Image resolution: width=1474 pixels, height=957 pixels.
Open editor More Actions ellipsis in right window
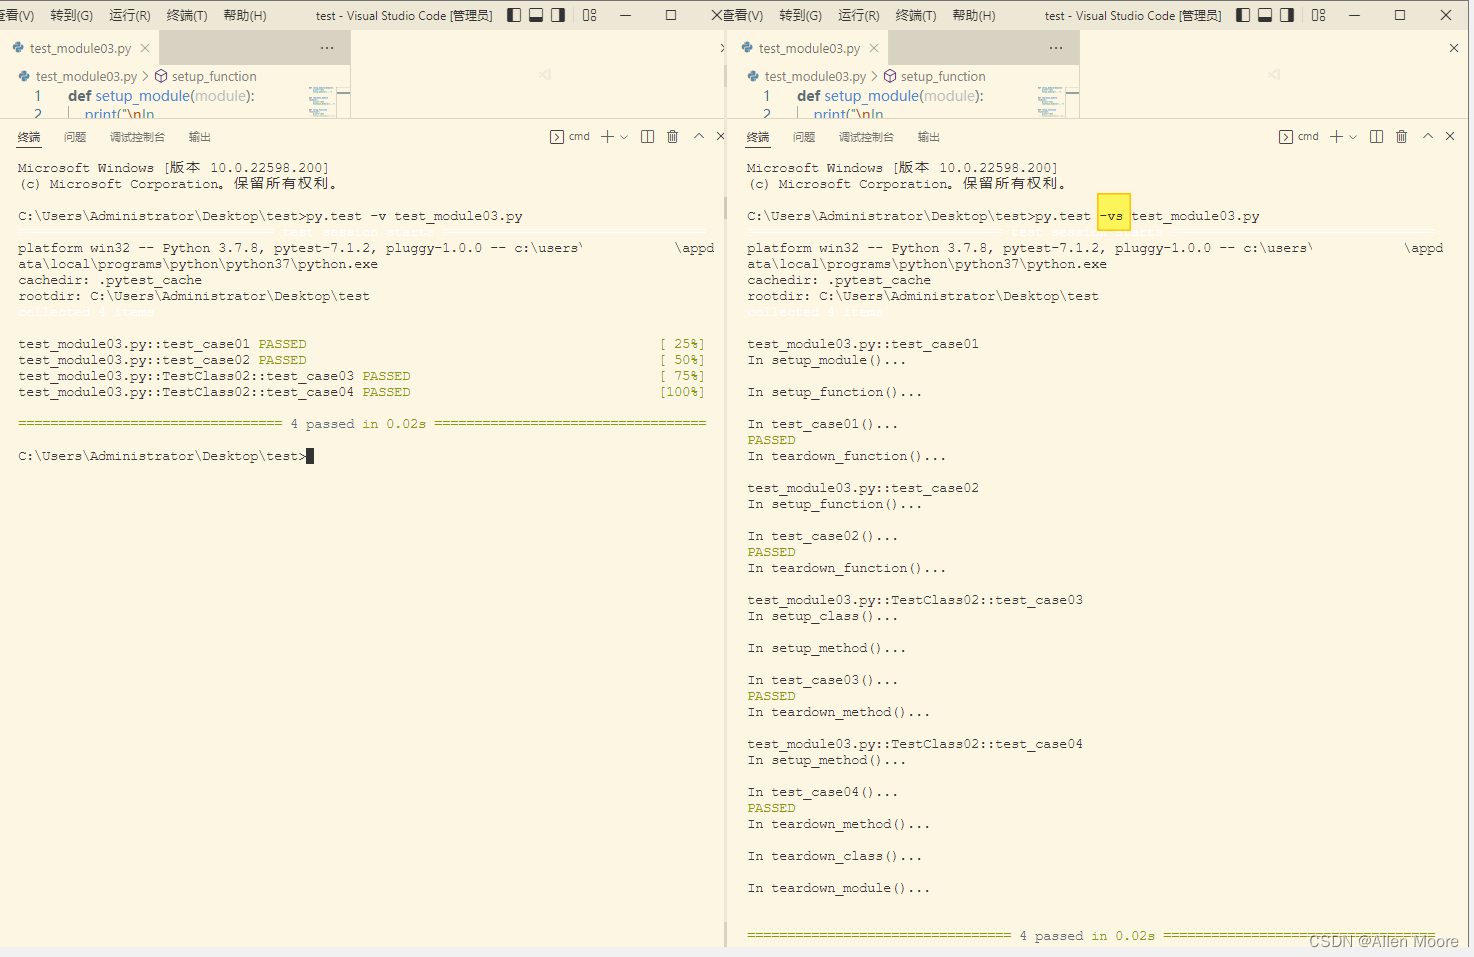[x=1056, y=48]
